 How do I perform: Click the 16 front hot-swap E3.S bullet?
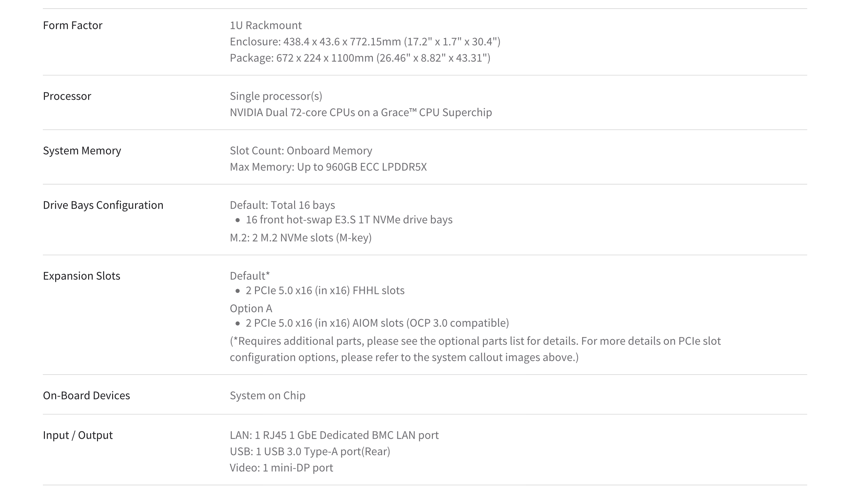tap(349, 220)
